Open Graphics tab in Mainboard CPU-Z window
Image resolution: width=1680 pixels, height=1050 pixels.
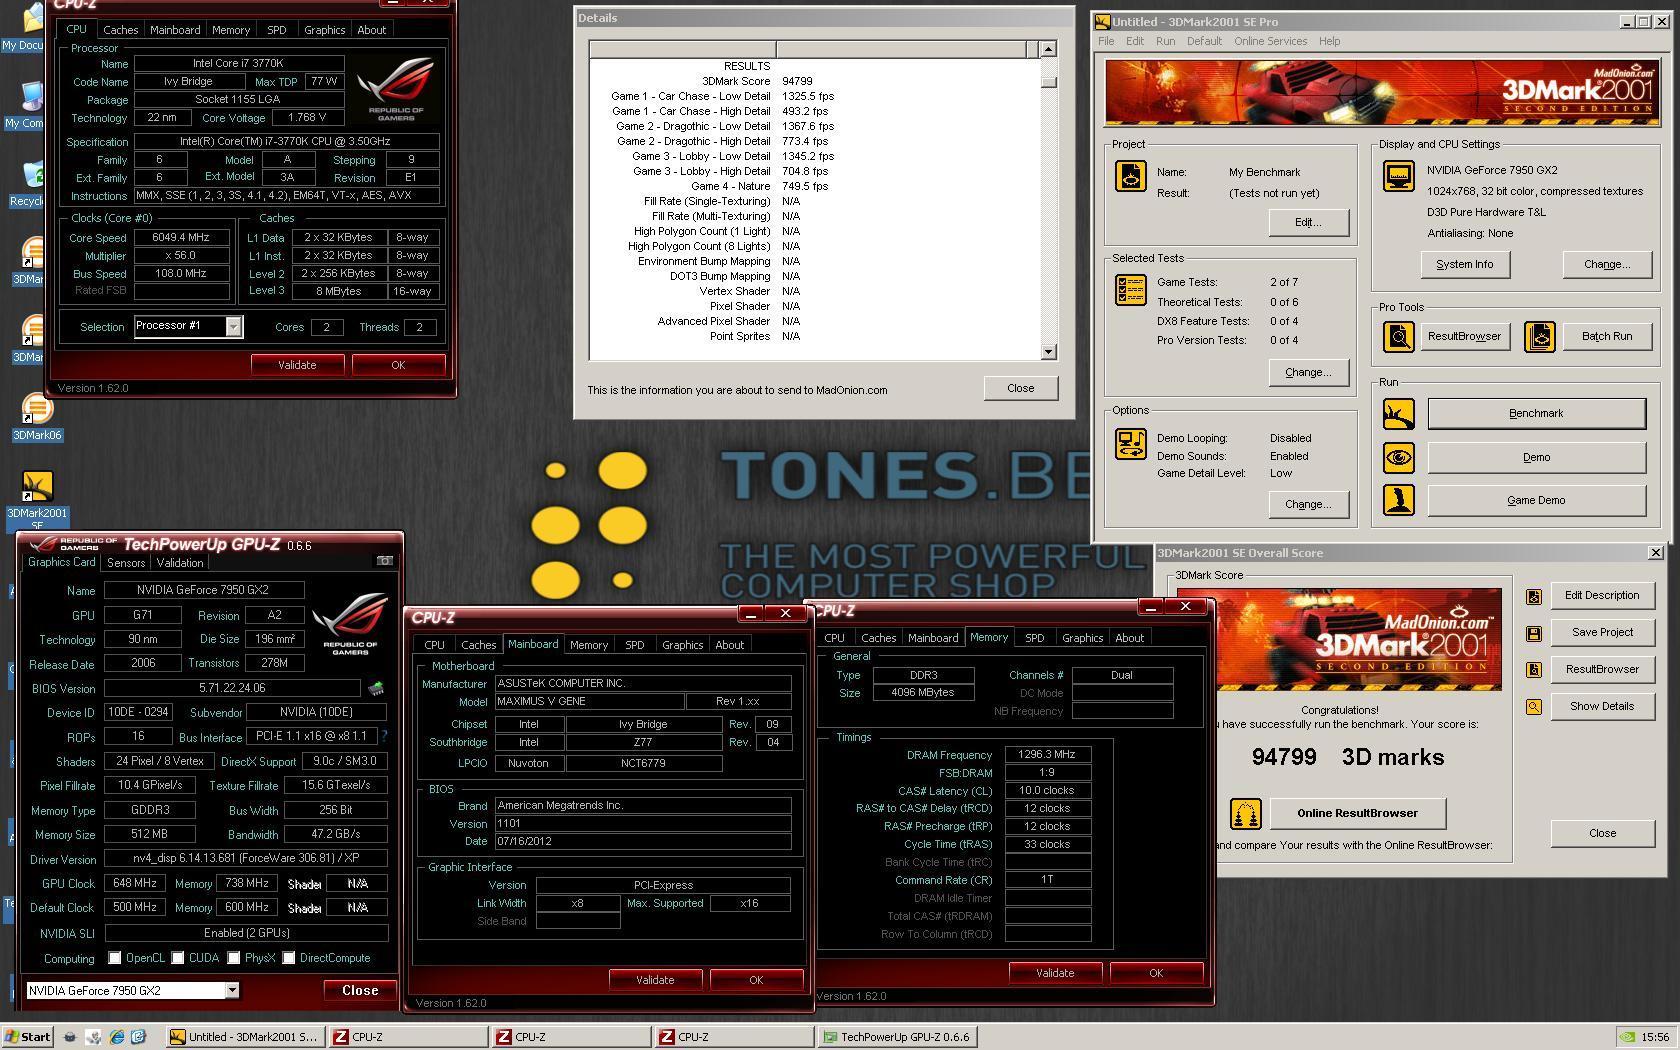click(682, 645)
